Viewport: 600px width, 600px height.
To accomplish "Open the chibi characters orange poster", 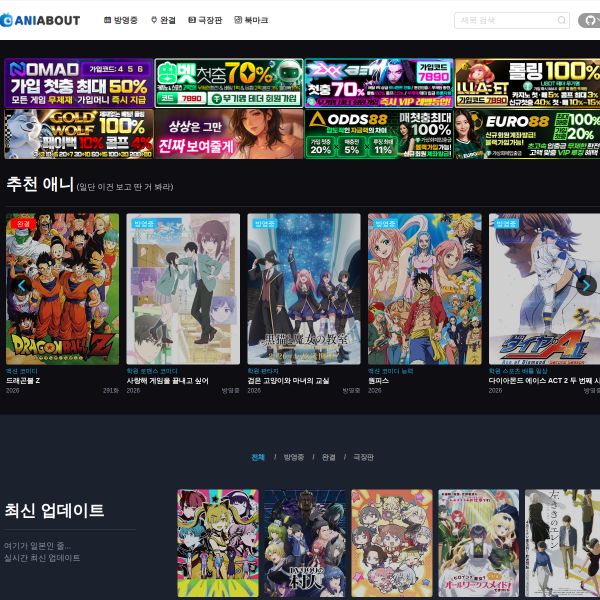I will (x=392, y=543).
